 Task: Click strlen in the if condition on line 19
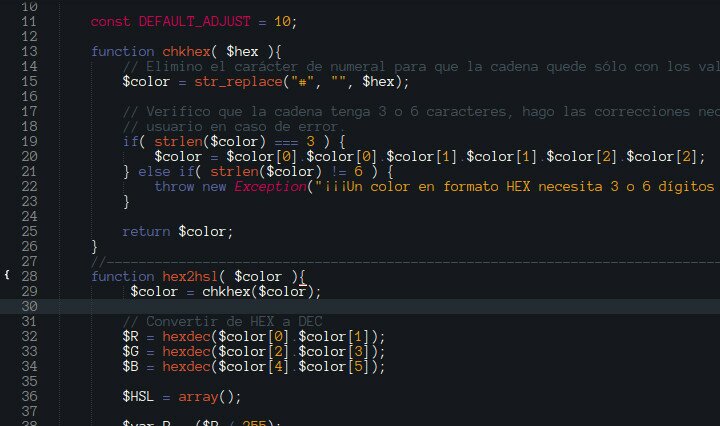click(x=178, y=141)
